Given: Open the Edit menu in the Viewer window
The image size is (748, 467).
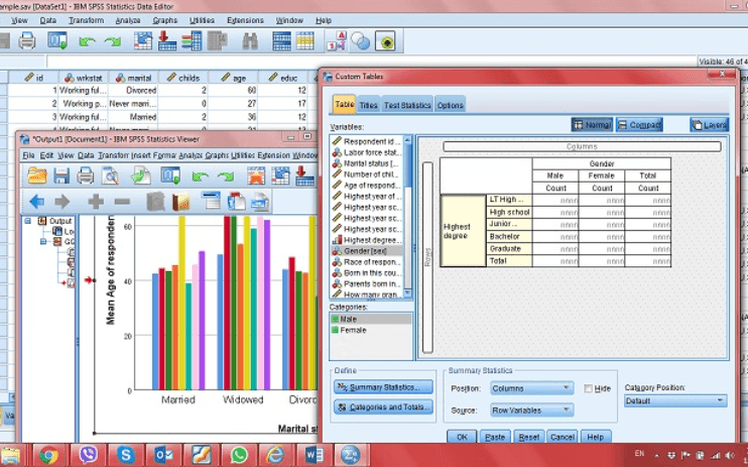Looking at the screenshot, I should [46, 156].
